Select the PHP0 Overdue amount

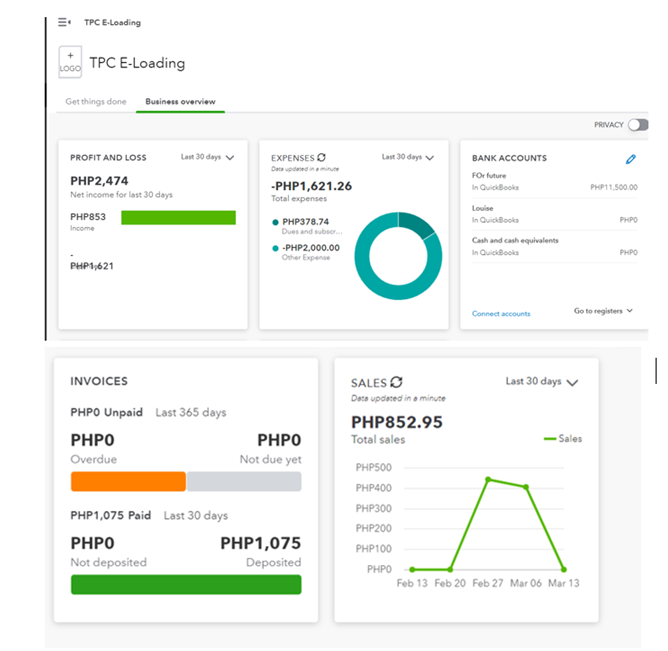tap(92, 440)
